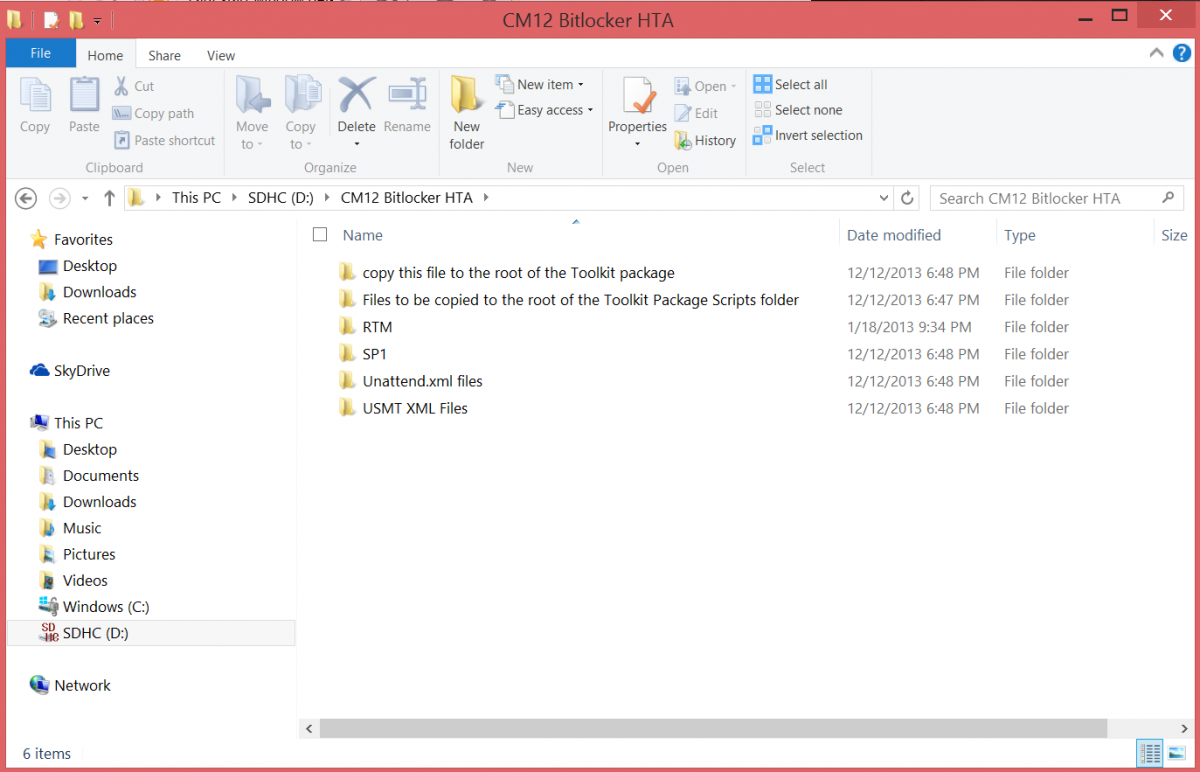Image resolution: width=1200 pixels, height=772 pixels.
Task: Click the Forward navigation arrow
Action: pyautogui.click(x=59, y=198)
